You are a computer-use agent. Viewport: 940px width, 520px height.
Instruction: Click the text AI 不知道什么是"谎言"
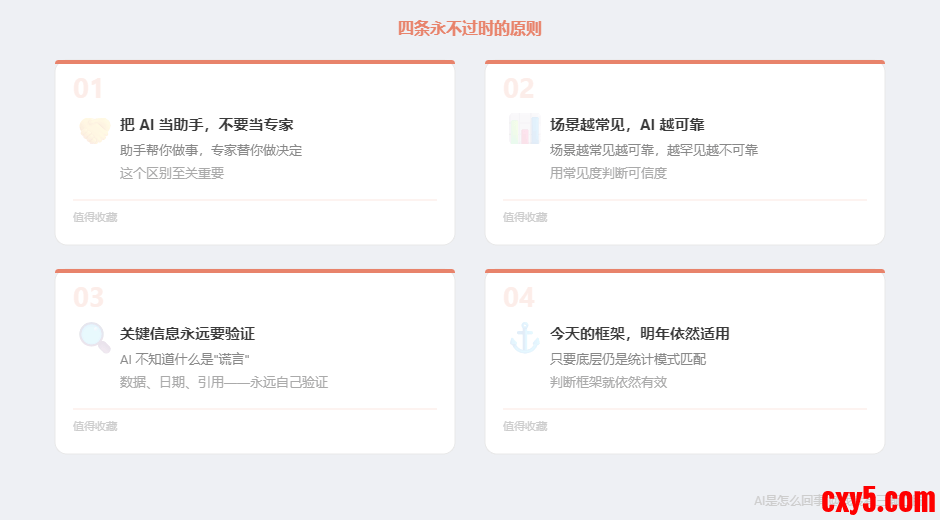[185, 359]
